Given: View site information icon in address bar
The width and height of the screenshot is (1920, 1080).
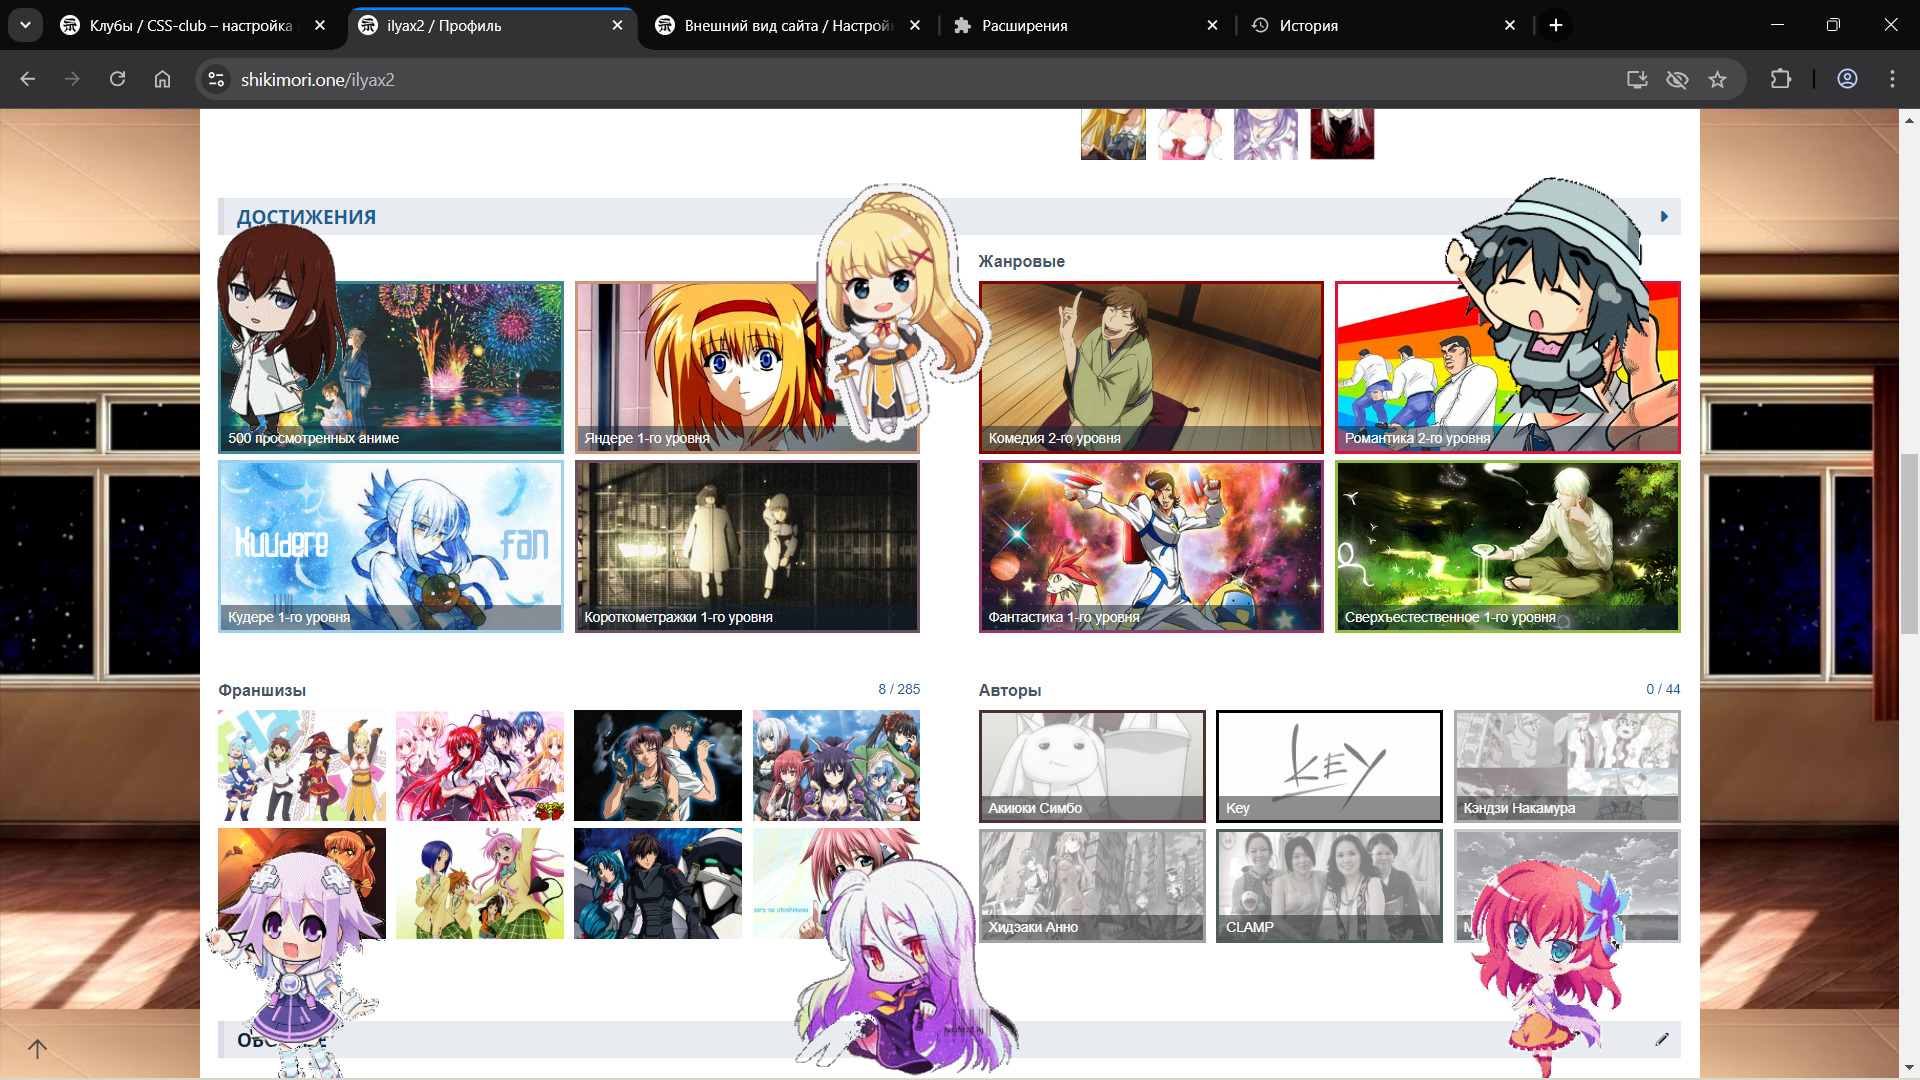Looking at the screenshot, I should click(x=216, y=79).
